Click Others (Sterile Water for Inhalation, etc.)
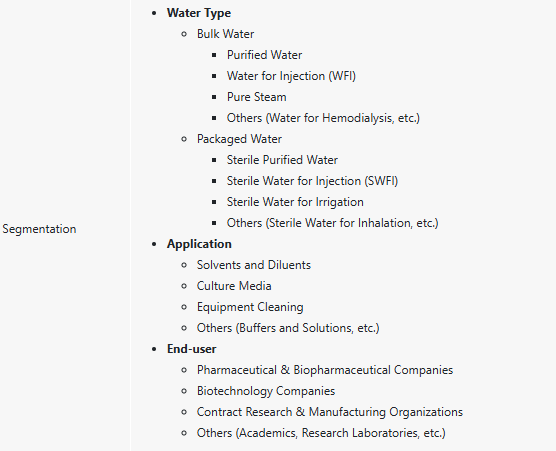This screenshot has height=451, width=556. tap(333, 223)
